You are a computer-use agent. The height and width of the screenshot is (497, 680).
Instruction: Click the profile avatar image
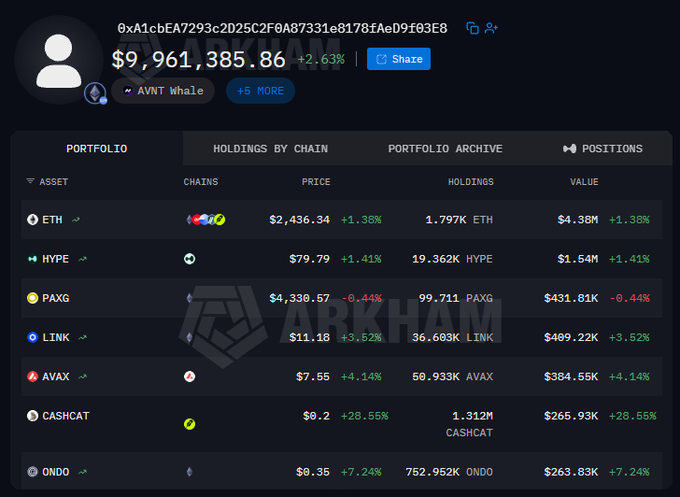pyautogui.click(x=59, y=60)
